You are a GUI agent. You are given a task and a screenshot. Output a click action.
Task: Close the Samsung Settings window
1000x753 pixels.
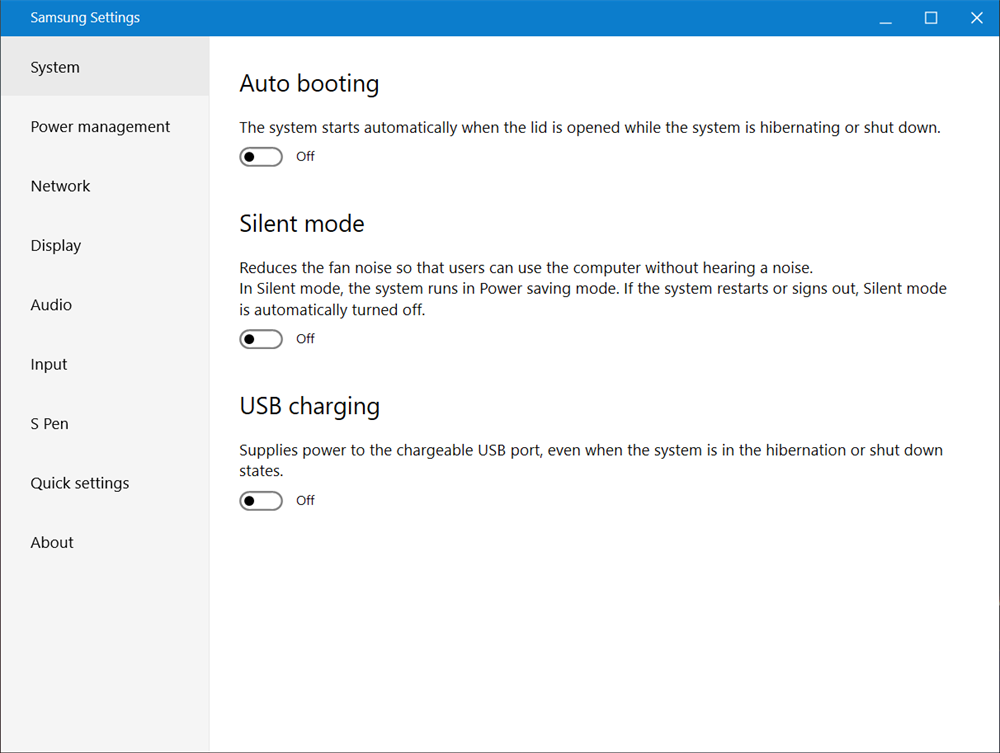[x=977, y=18]
